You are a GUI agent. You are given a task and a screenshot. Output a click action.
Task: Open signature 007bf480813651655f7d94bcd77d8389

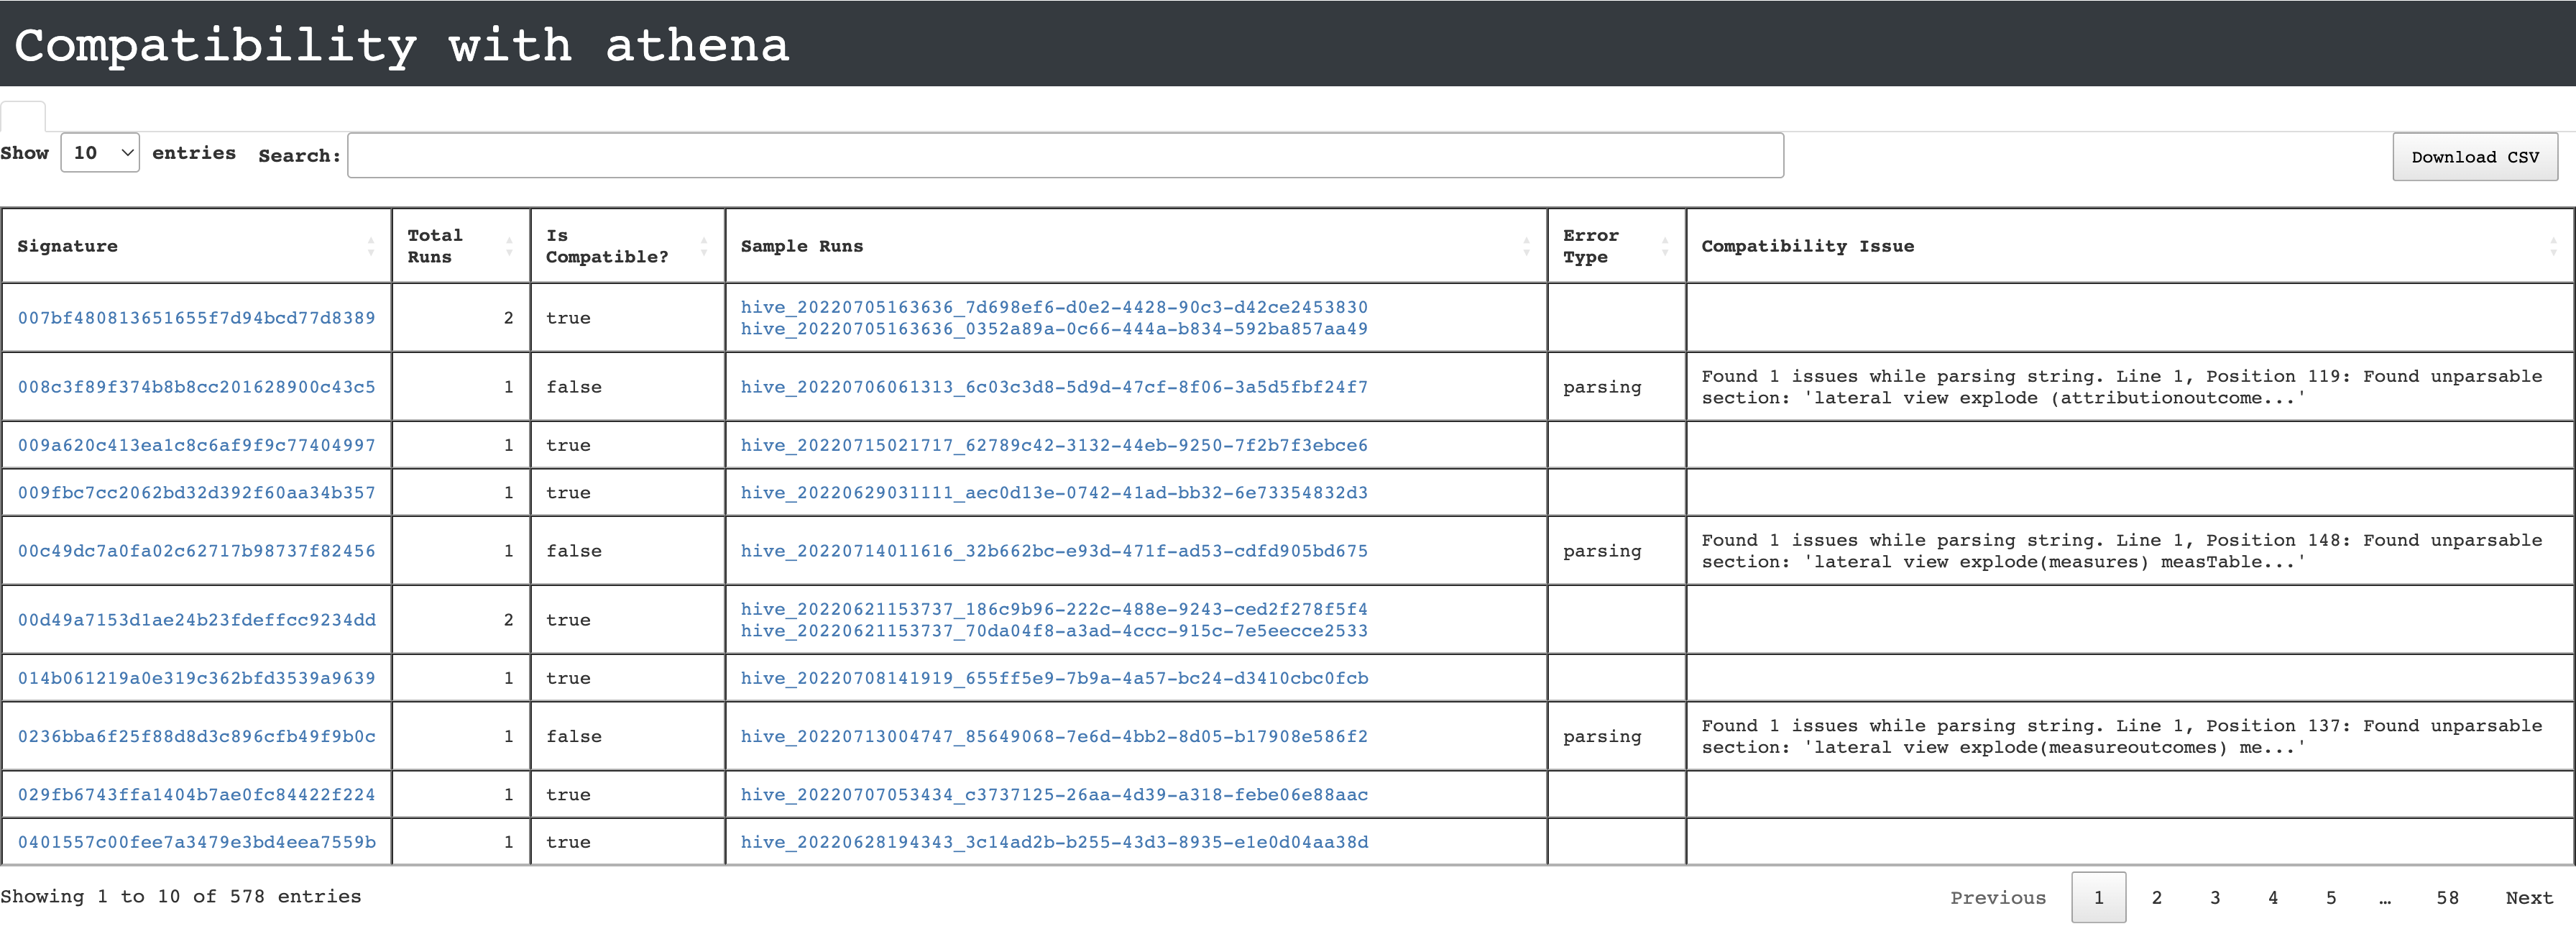pos(197,318)
